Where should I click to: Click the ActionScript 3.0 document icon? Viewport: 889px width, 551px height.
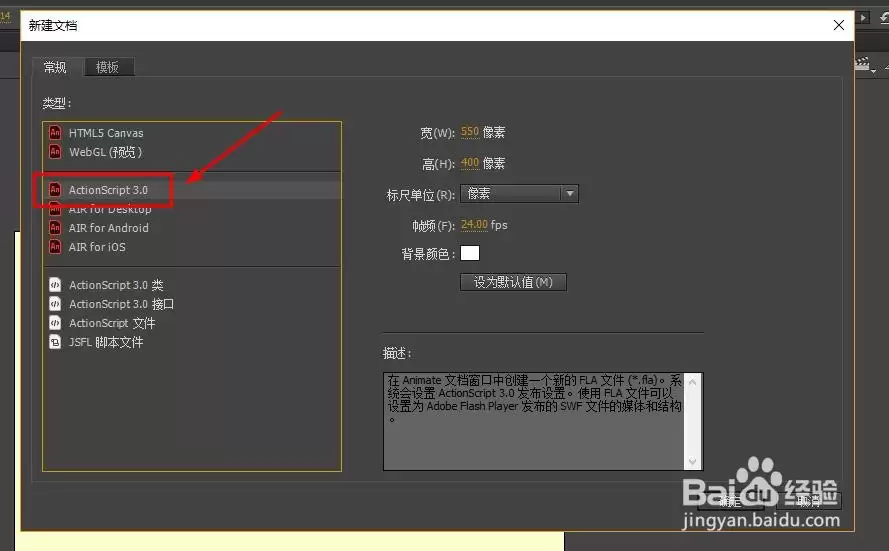point(55,189)
